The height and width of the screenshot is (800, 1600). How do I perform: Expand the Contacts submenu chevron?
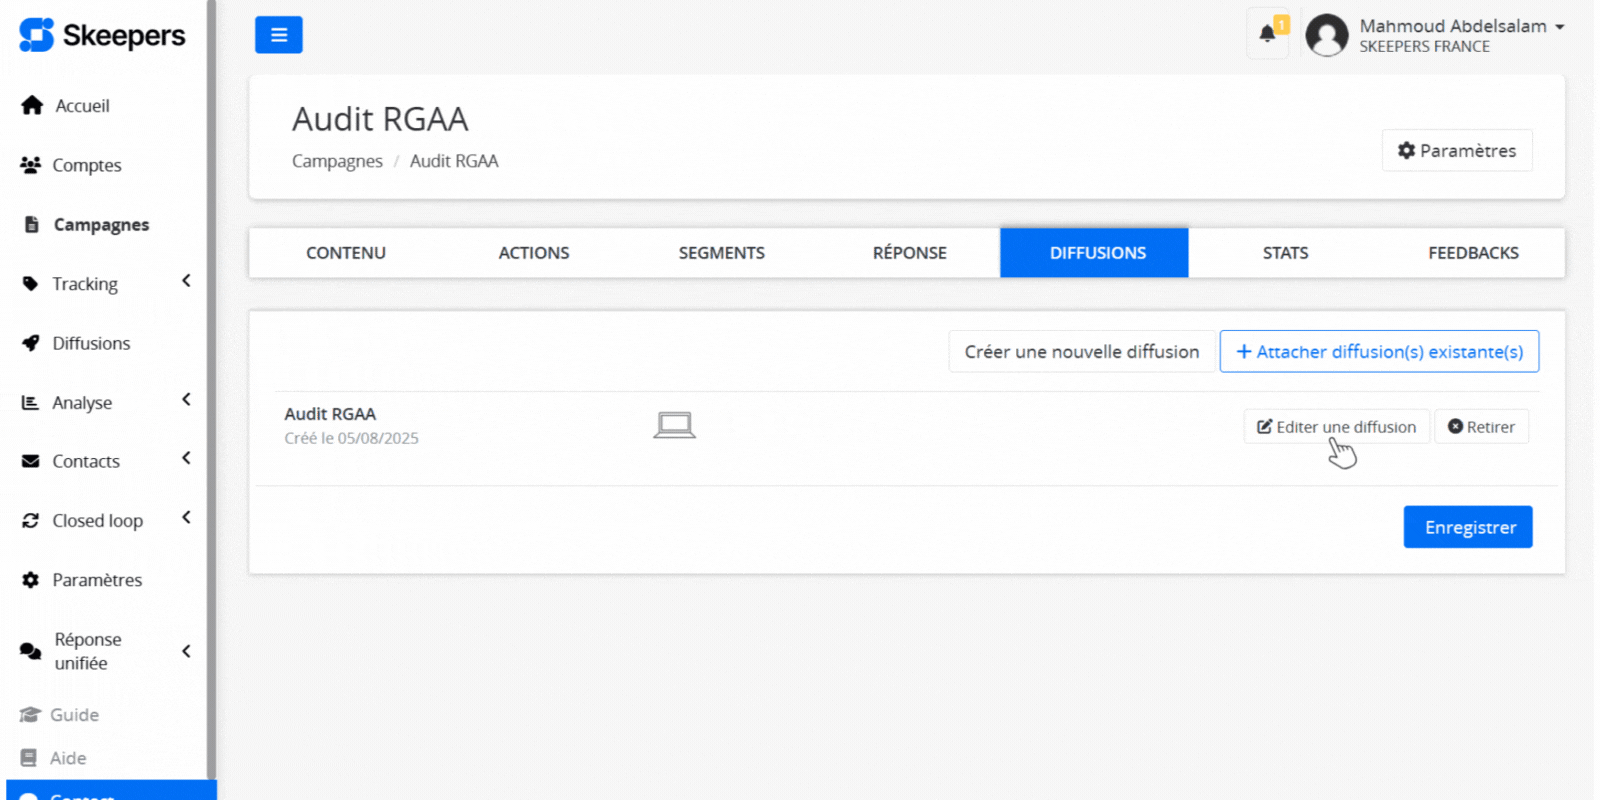(x=186, y=459)
